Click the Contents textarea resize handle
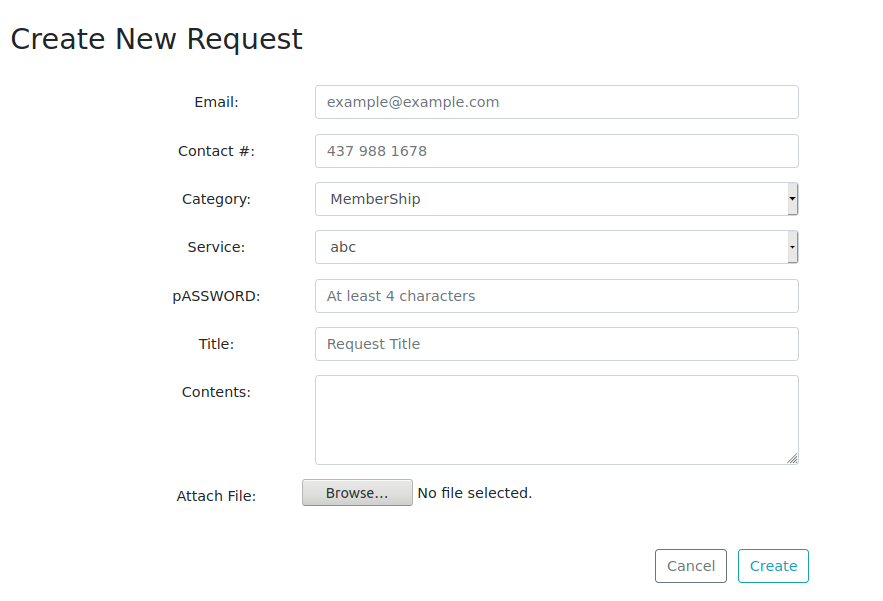The image size is (883, 601). (x=792, y=458)
